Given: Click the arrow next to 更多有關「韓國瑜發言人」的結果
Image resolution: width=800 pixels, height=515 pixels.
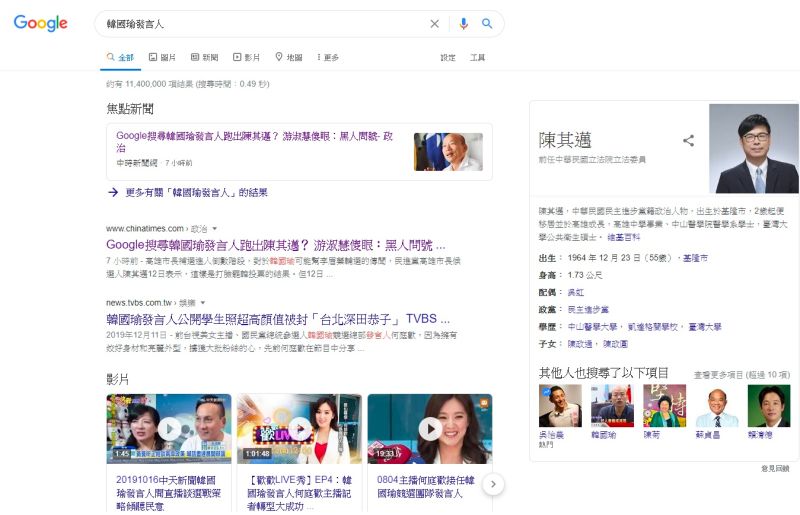Looking at the screenshot, I should coord(113,192).
